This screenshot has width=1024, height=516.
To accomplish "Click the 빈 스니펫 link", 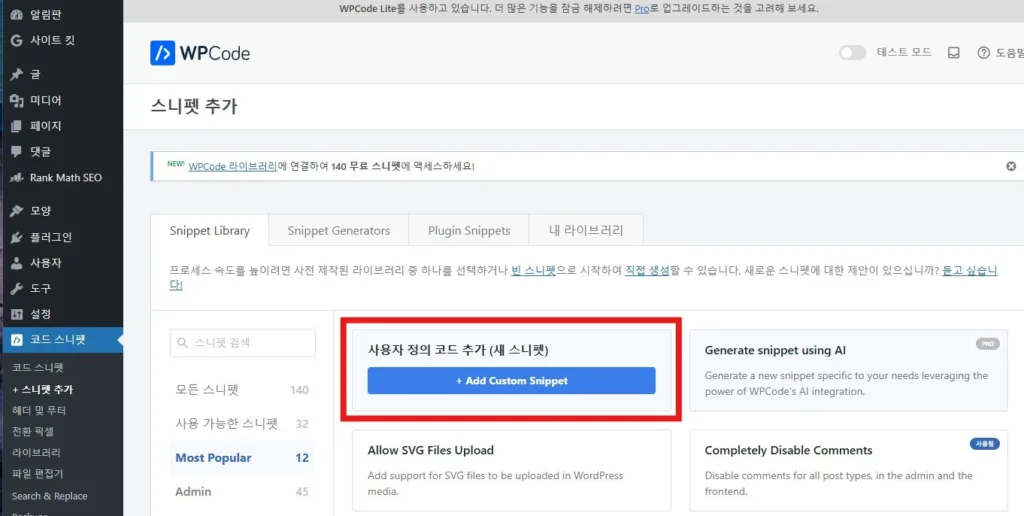I will point(533,270).
